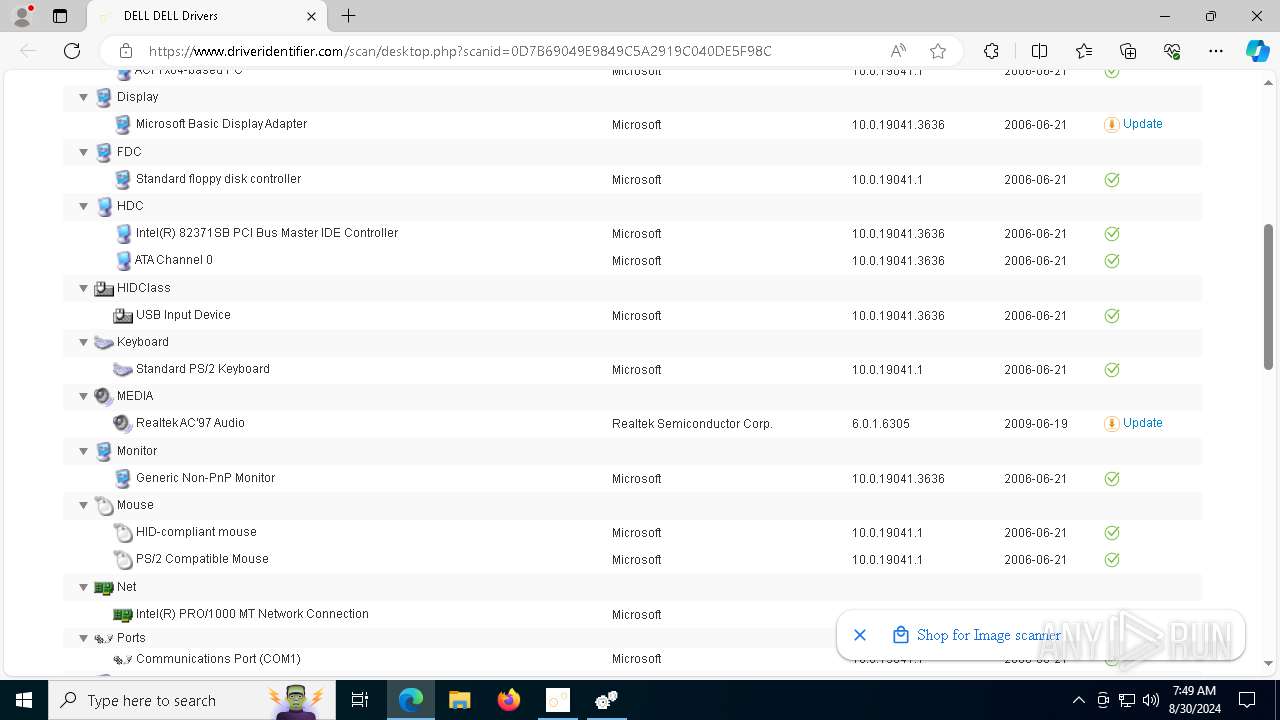
Task: Select Microsoft Basic Display Adapter row text
Action: coord(221,124)
